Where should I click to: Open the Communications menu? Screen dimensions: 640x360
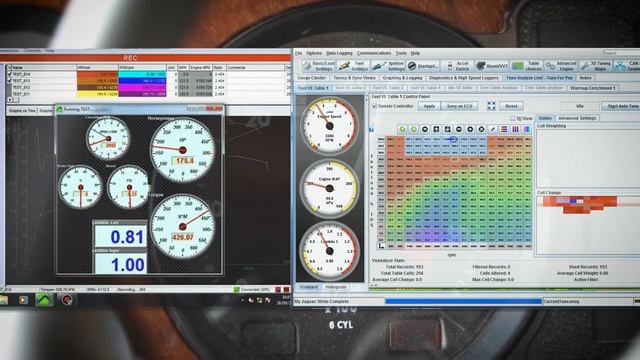click(374, 53)
